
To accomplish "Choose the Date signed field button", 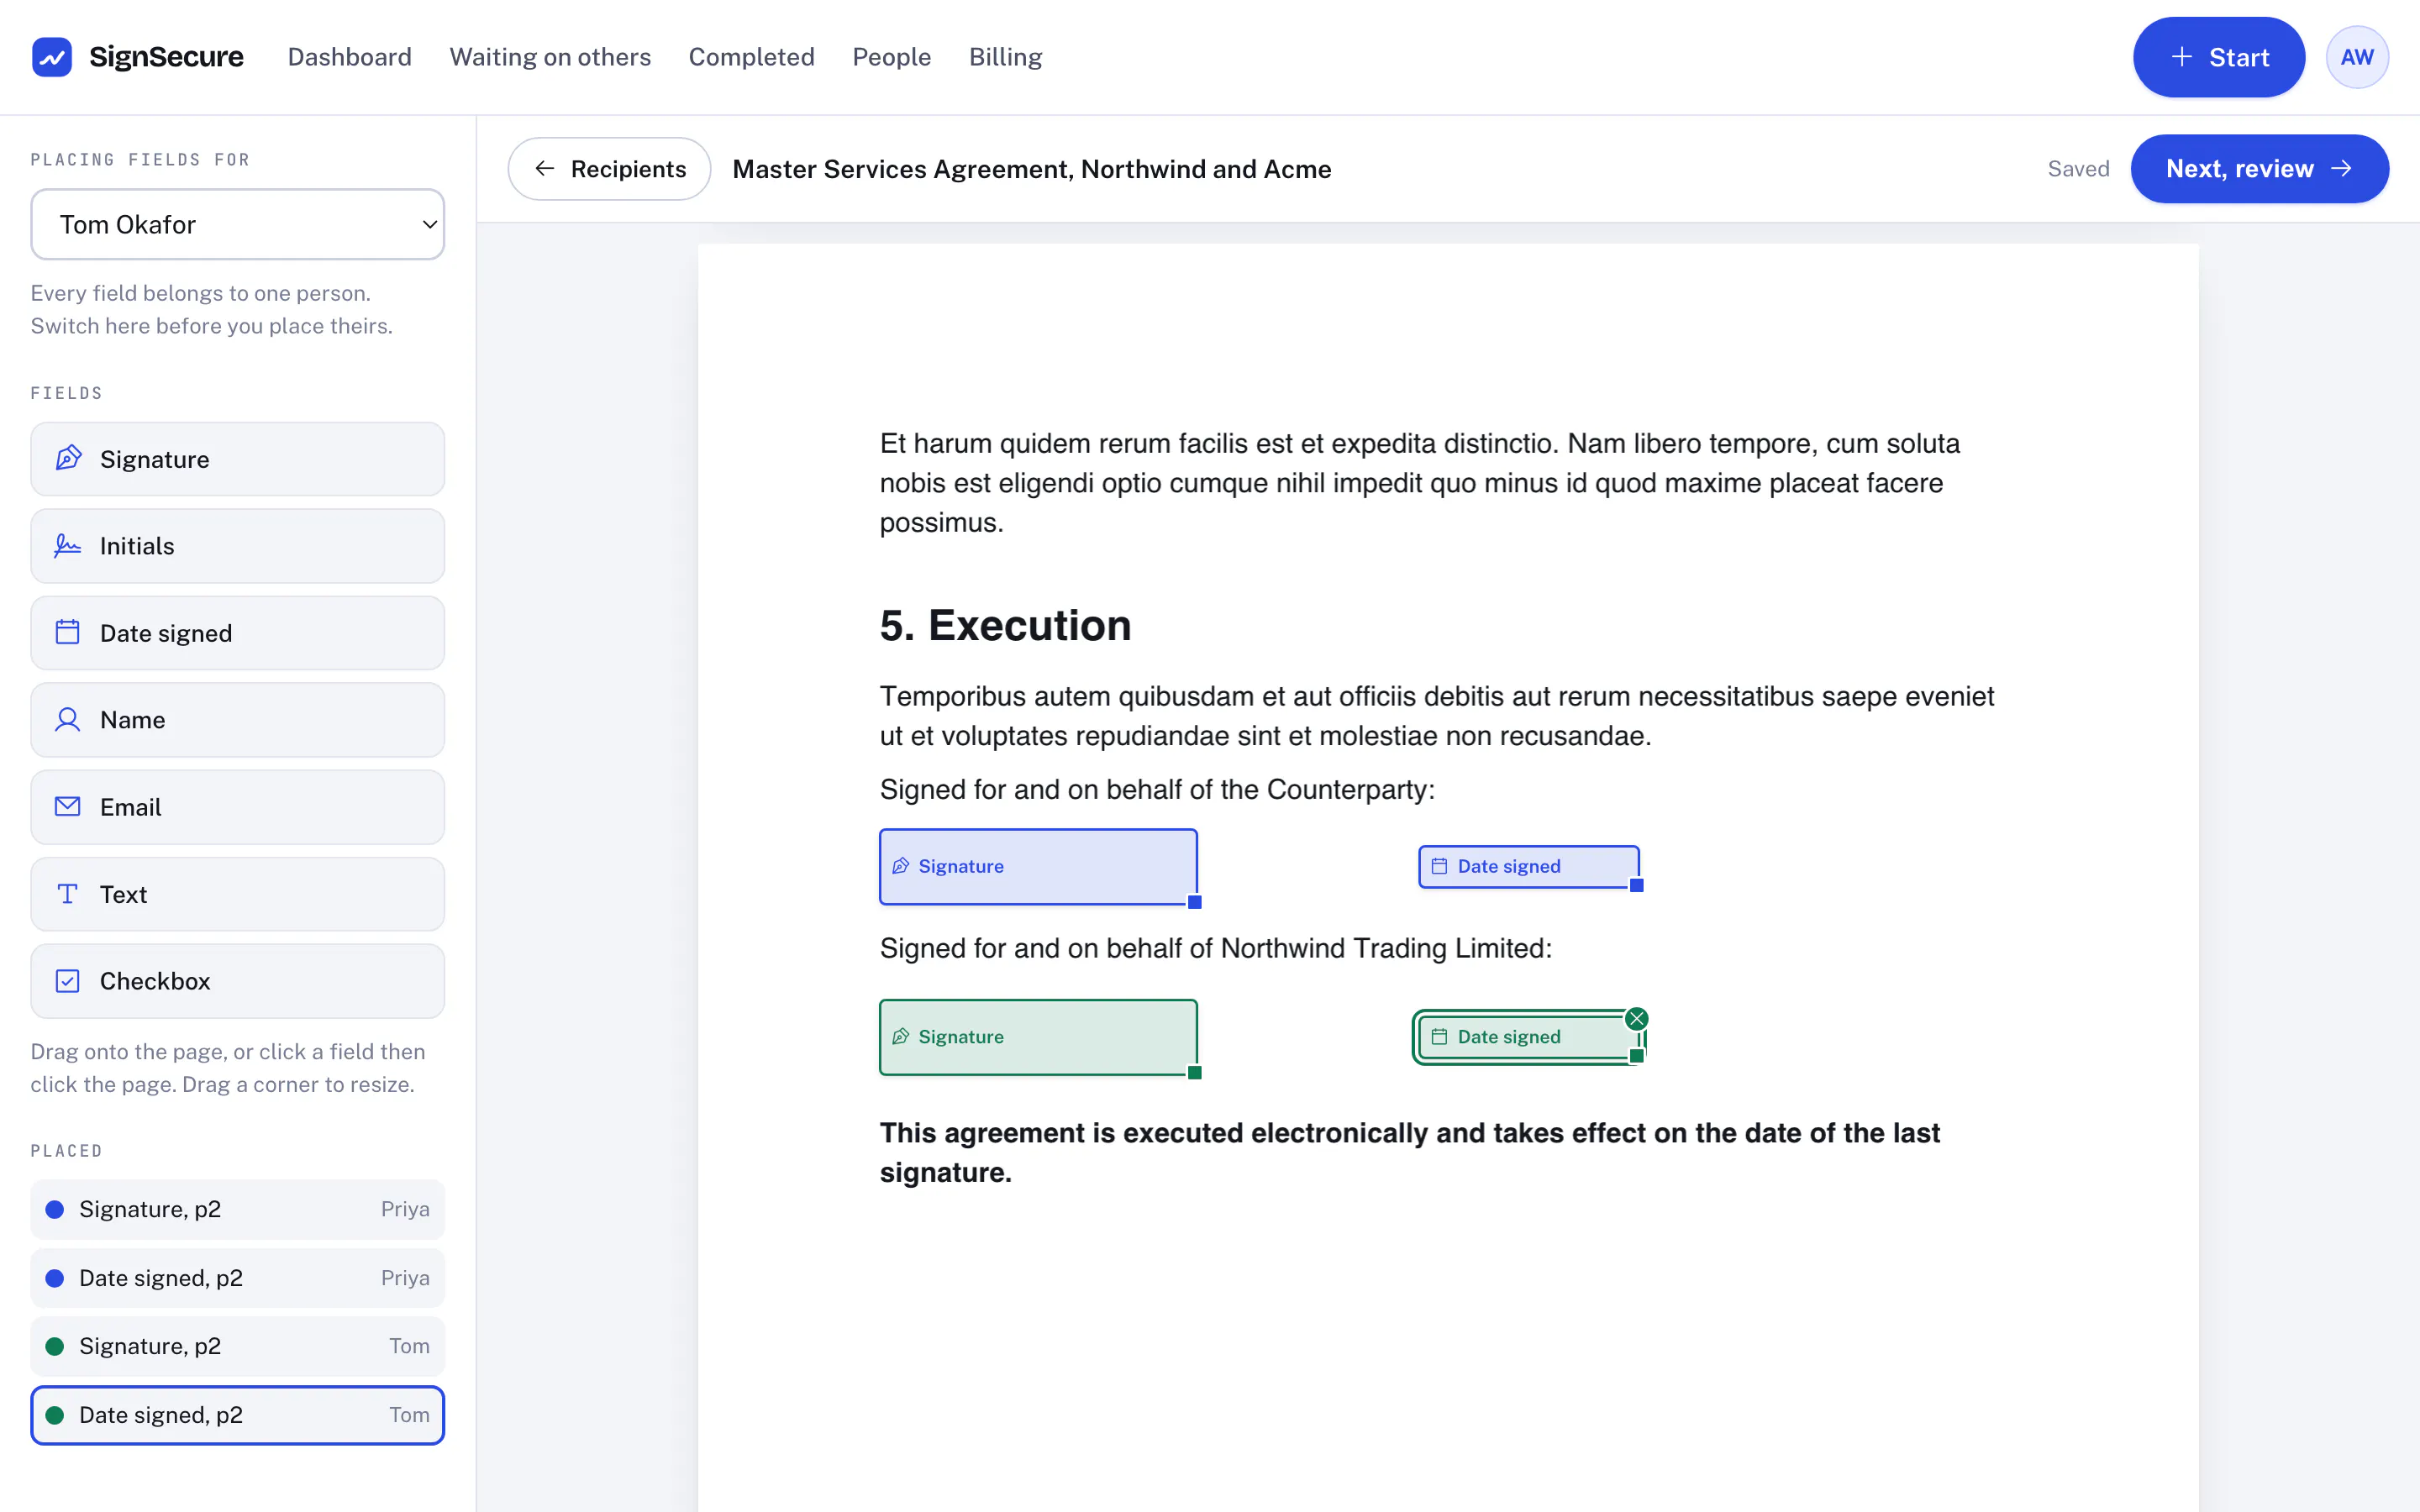I will pos(237,632).
